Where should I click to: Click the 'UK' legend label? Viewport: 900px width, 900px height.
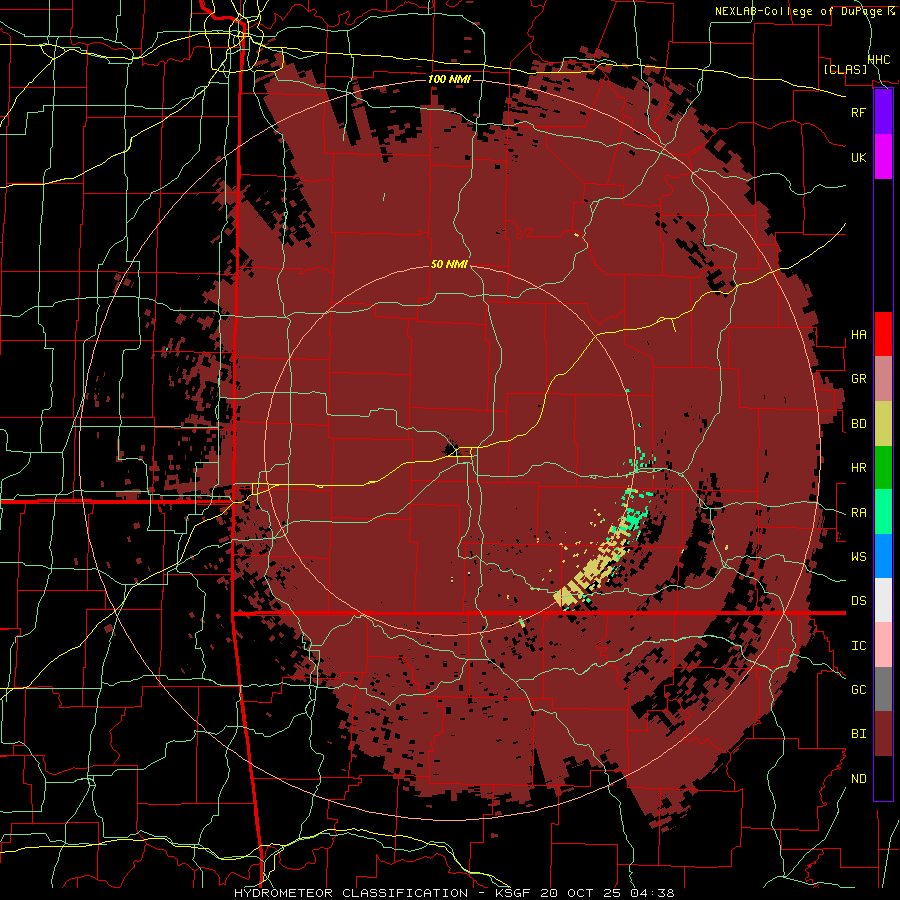point(858,157)
